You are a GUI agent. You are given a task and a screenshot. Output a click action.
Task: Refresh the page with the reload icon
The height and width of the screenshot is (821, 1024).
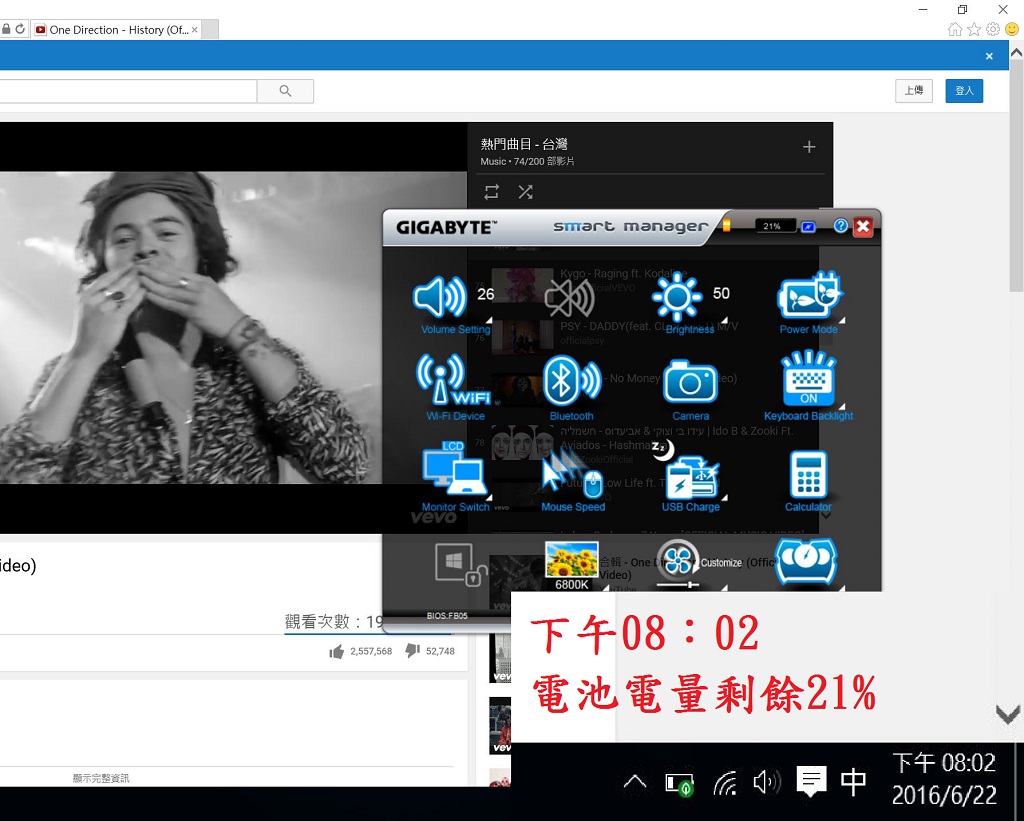[20, 29]
